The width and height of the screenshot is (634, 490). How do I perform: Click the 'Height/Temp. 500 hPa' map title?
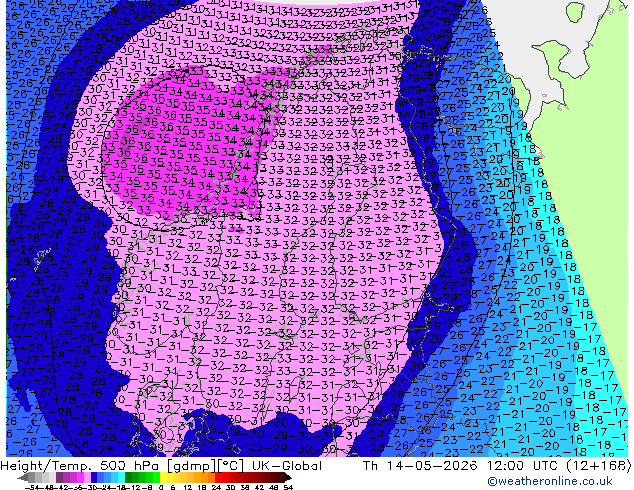point(79,466)
